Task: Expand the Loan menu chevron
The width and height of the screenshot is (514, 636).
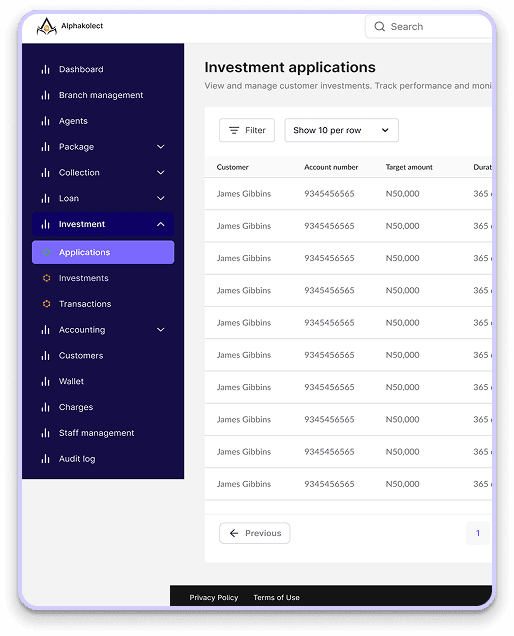Action: (161, 198)
